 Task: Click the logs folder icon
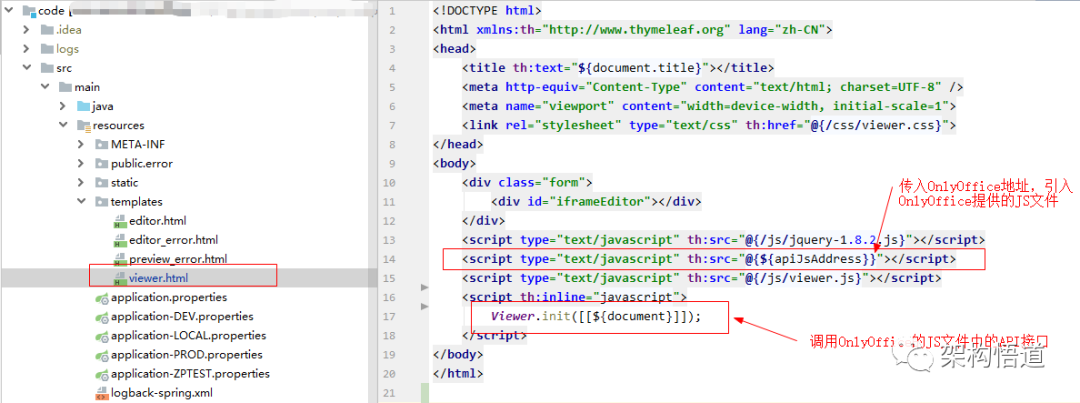pos(47,49)
